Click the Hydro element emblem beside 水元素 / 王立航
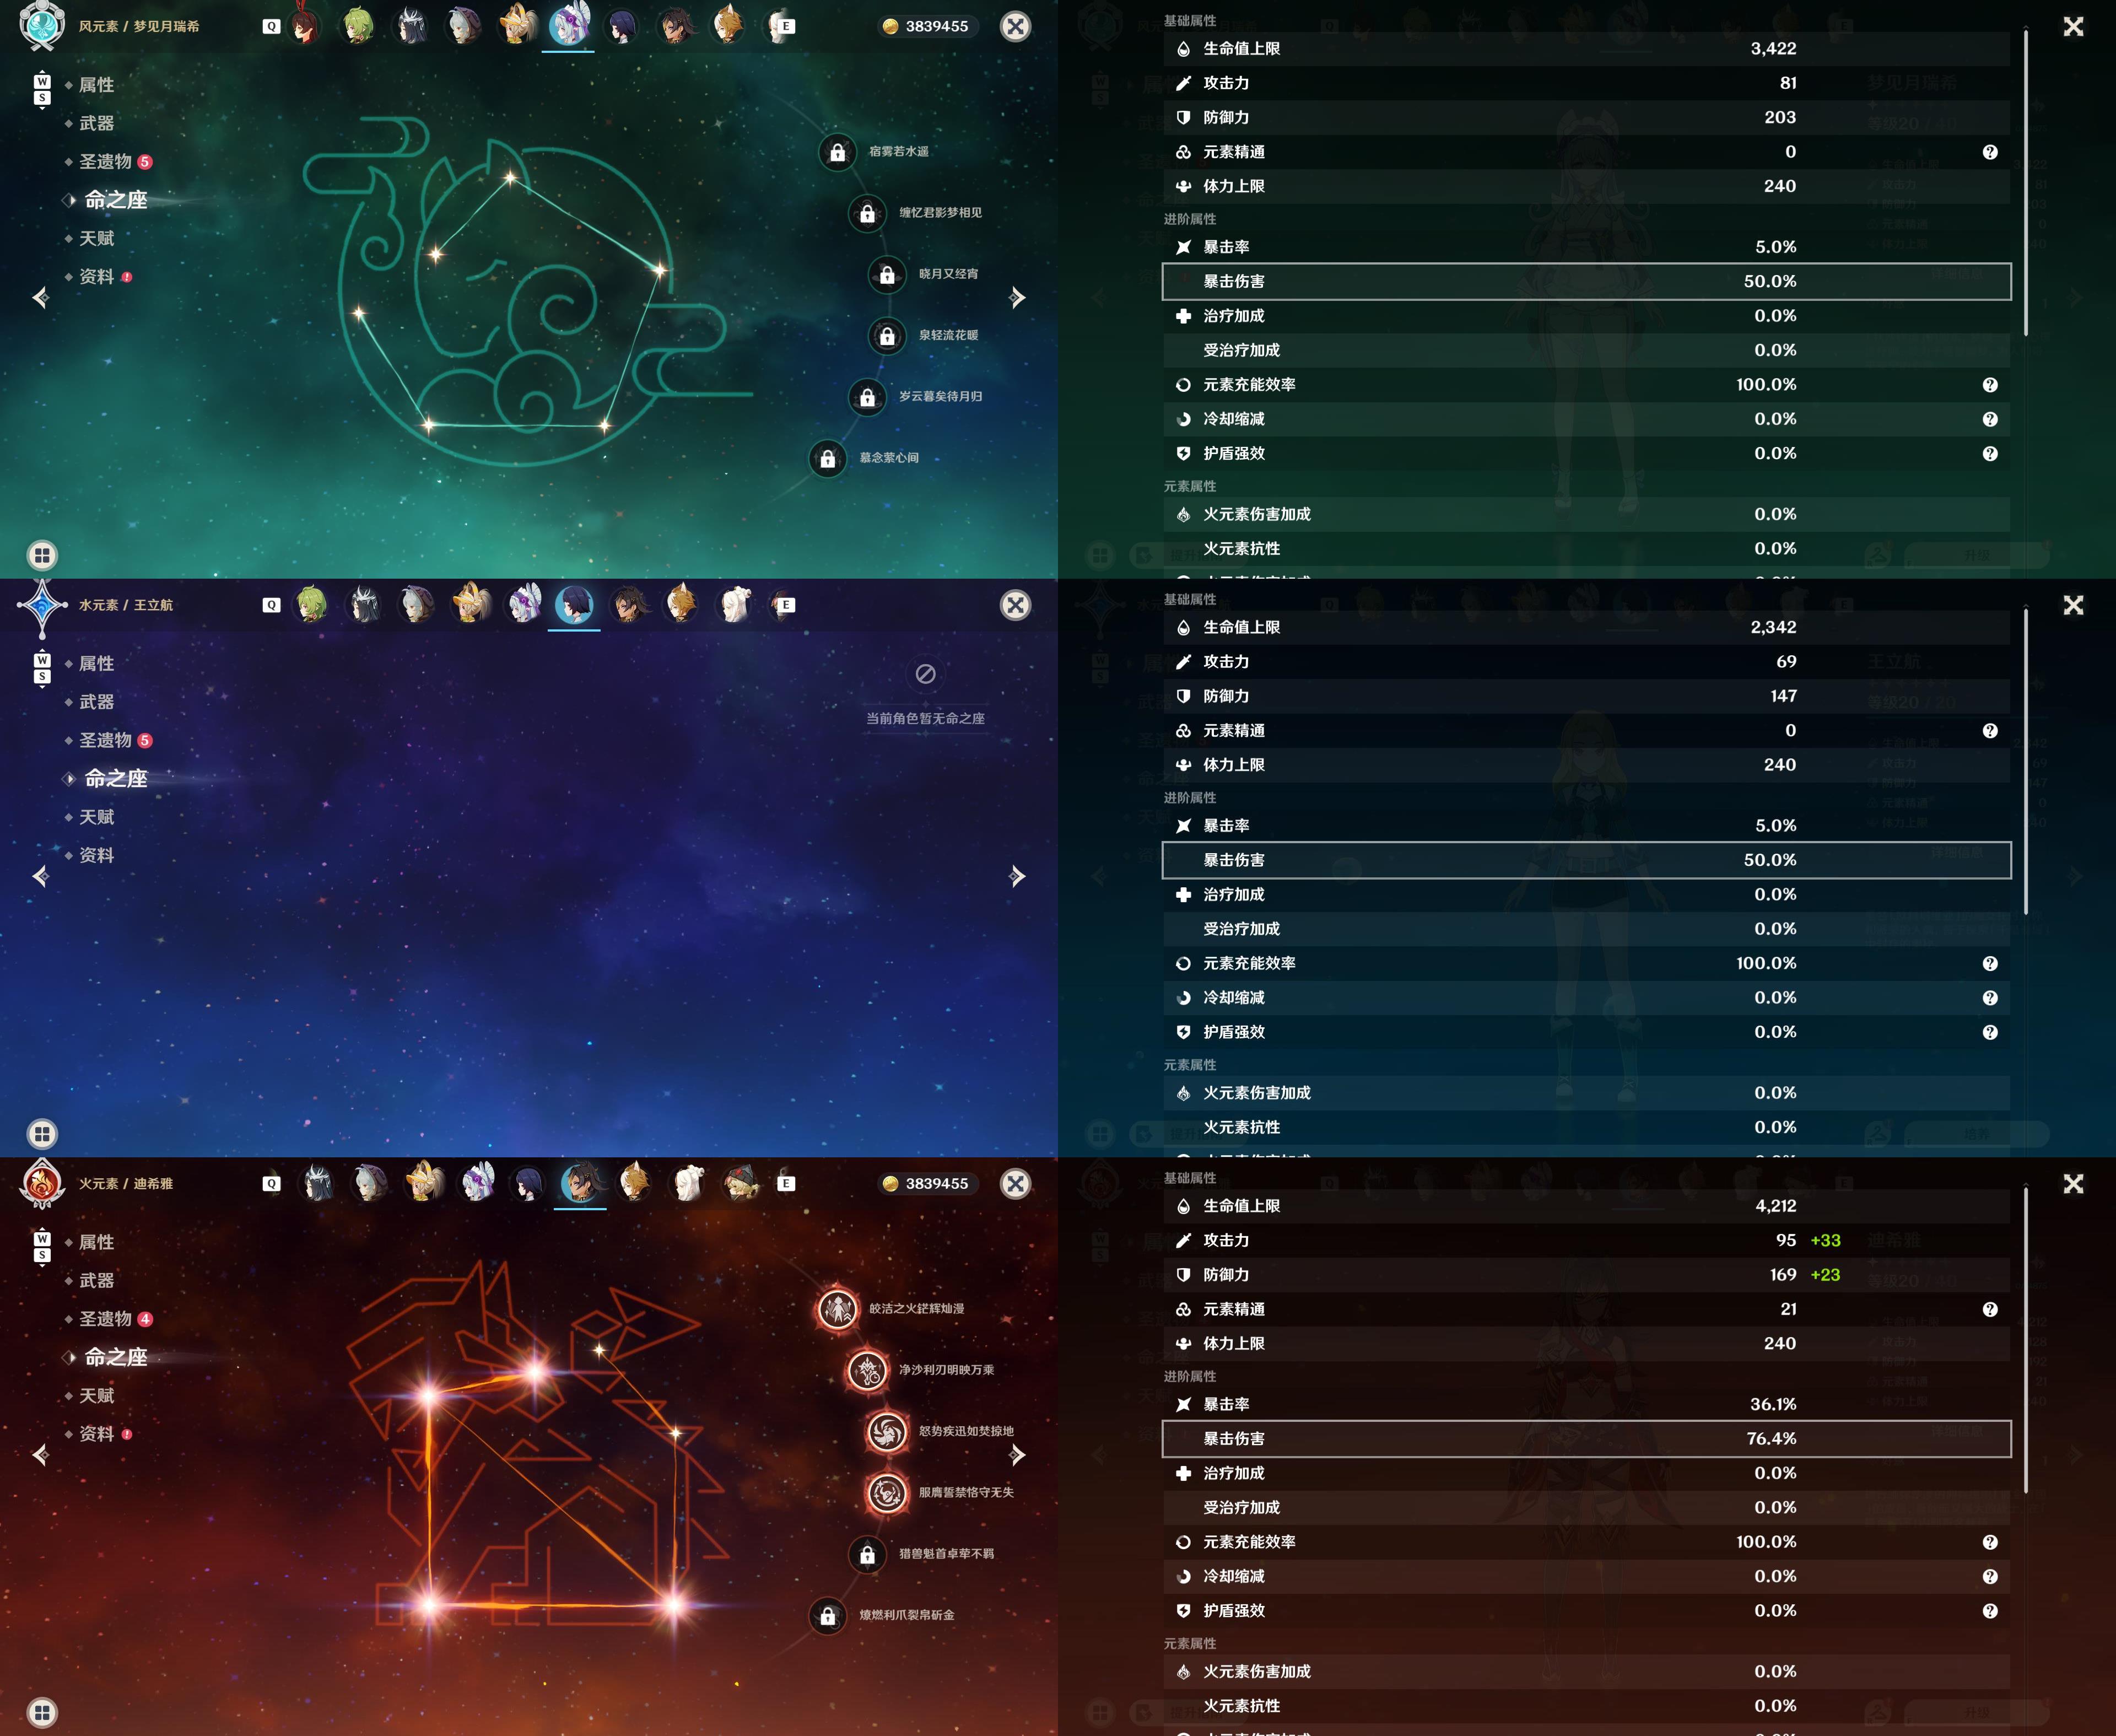Screen dimensions: 2116x1736 42,605
